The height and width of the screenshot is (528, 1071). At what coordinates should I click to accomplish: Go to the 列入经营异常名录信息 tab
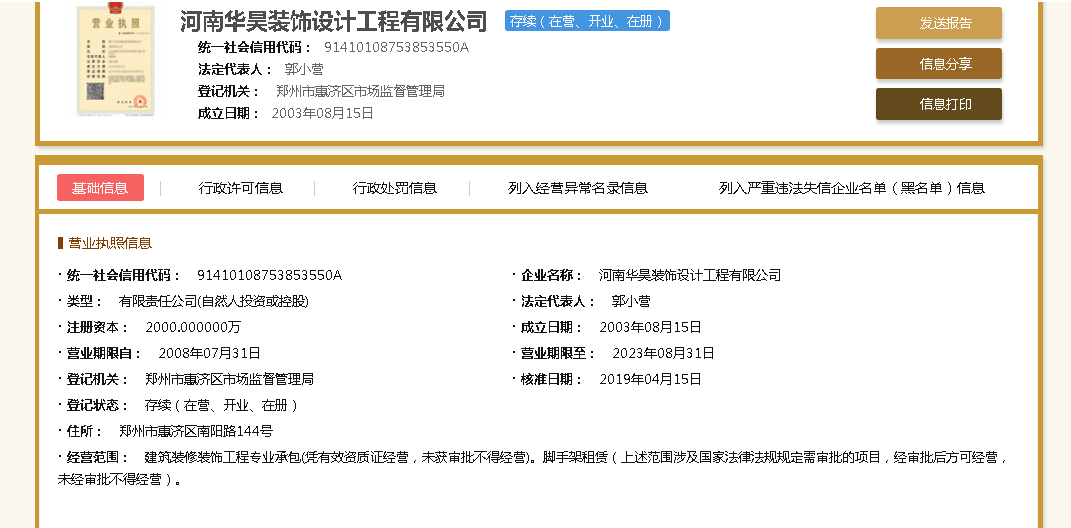tap(577, 188)
